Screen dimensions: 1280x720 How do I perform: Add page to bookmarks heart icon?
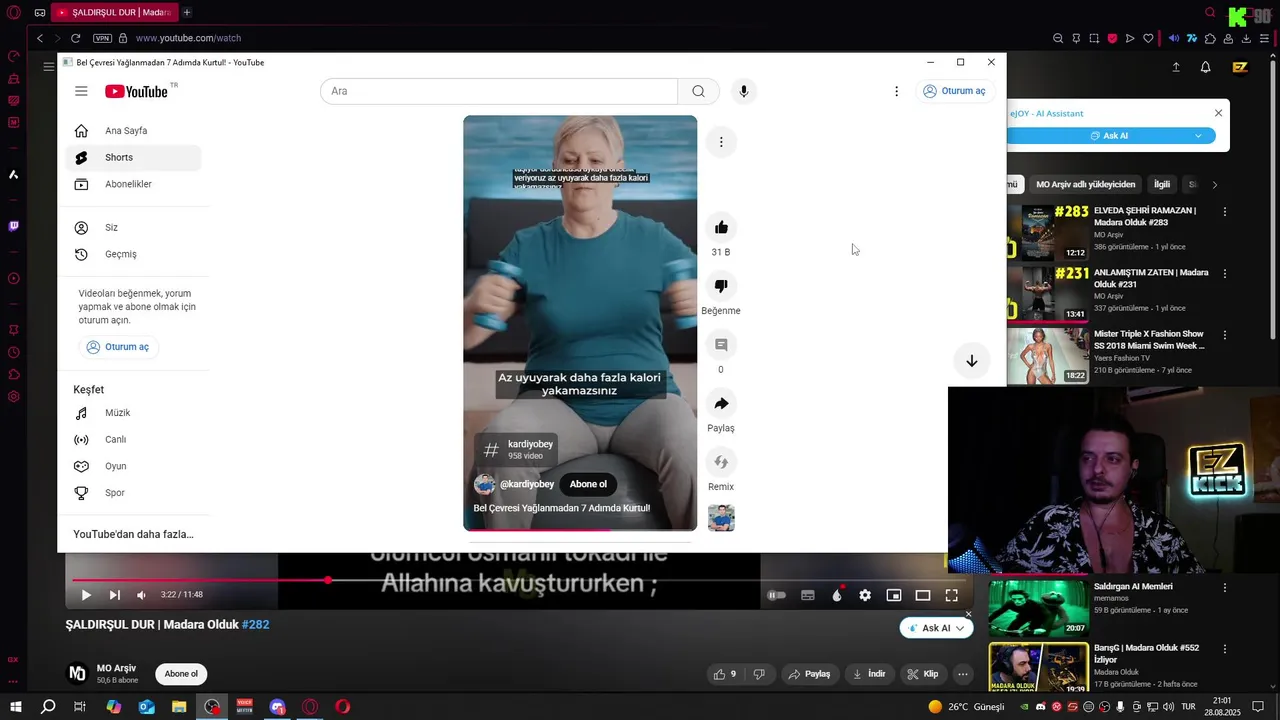point(1148,38)
